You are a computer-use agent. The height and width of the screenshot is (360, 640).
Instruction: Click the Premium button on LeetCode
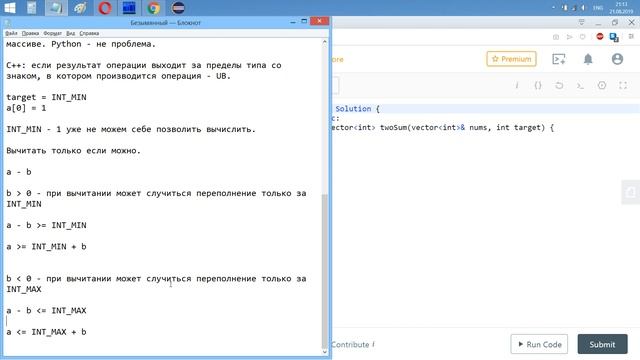click(511, 59)
